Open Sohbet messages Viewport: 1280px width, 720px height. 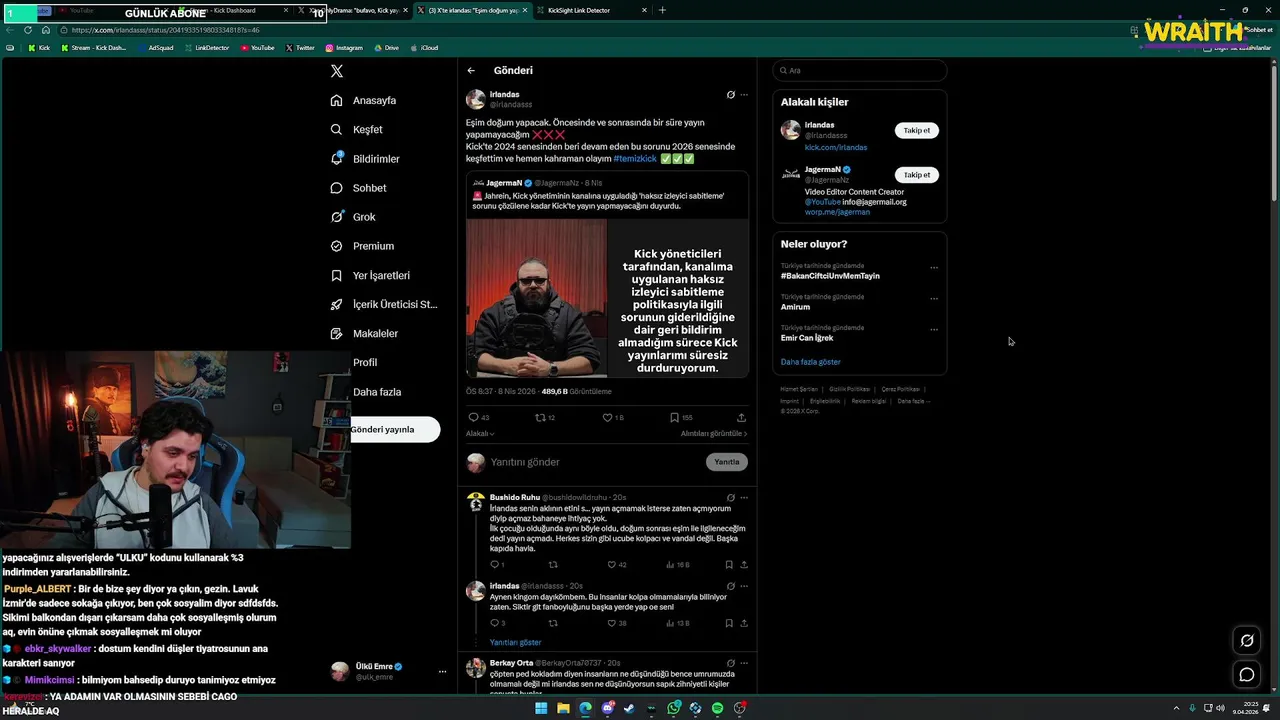point(358,188)
